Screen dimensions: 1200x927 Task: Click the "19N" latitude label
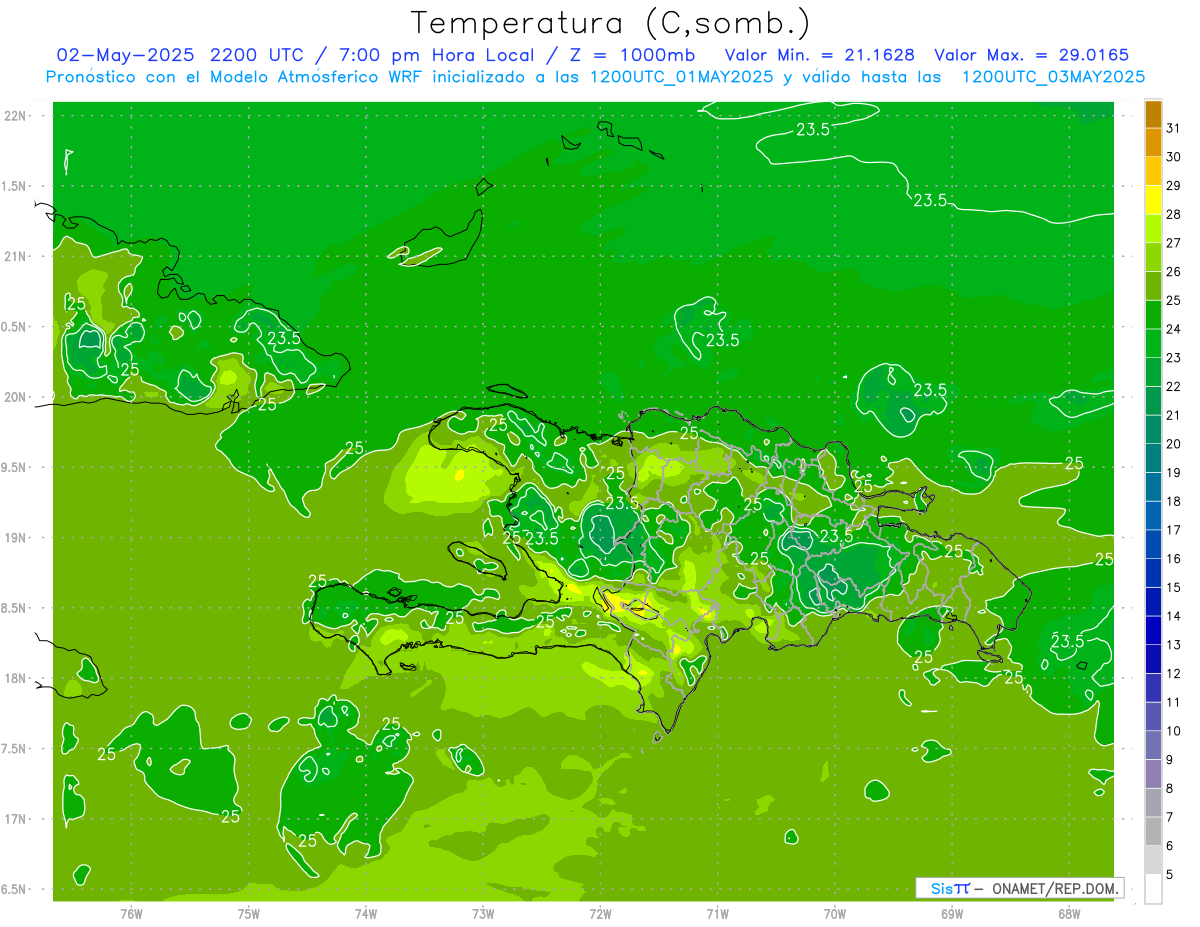point(15,538)
